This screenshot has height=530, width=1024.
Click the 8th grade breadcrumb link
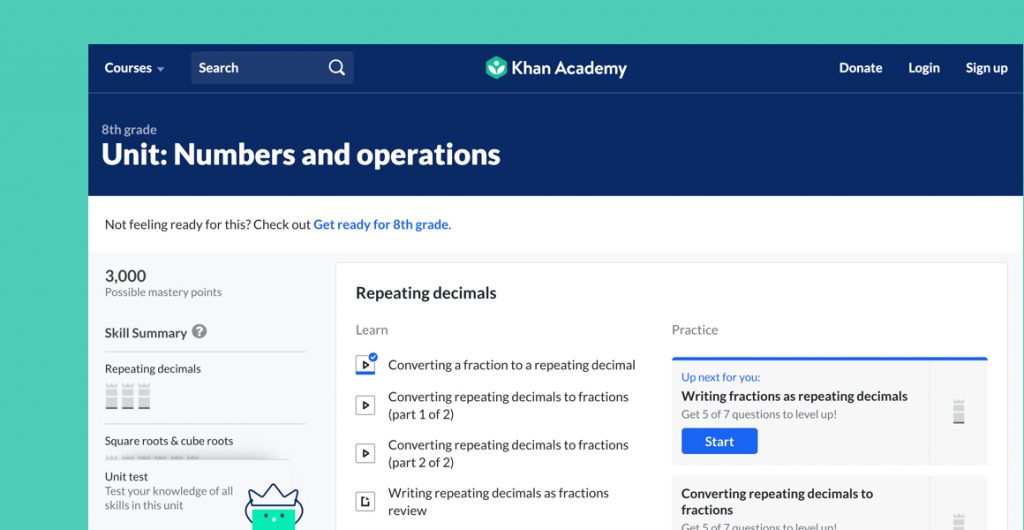(129, 129)
